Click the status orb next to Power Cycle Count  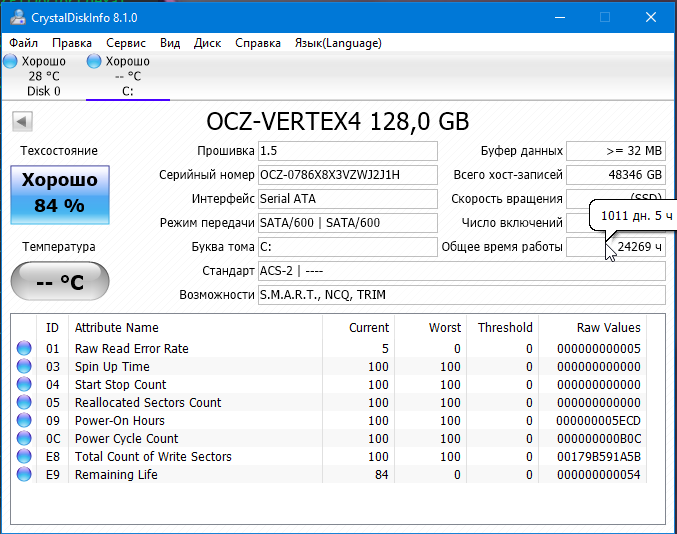(24, 439)
